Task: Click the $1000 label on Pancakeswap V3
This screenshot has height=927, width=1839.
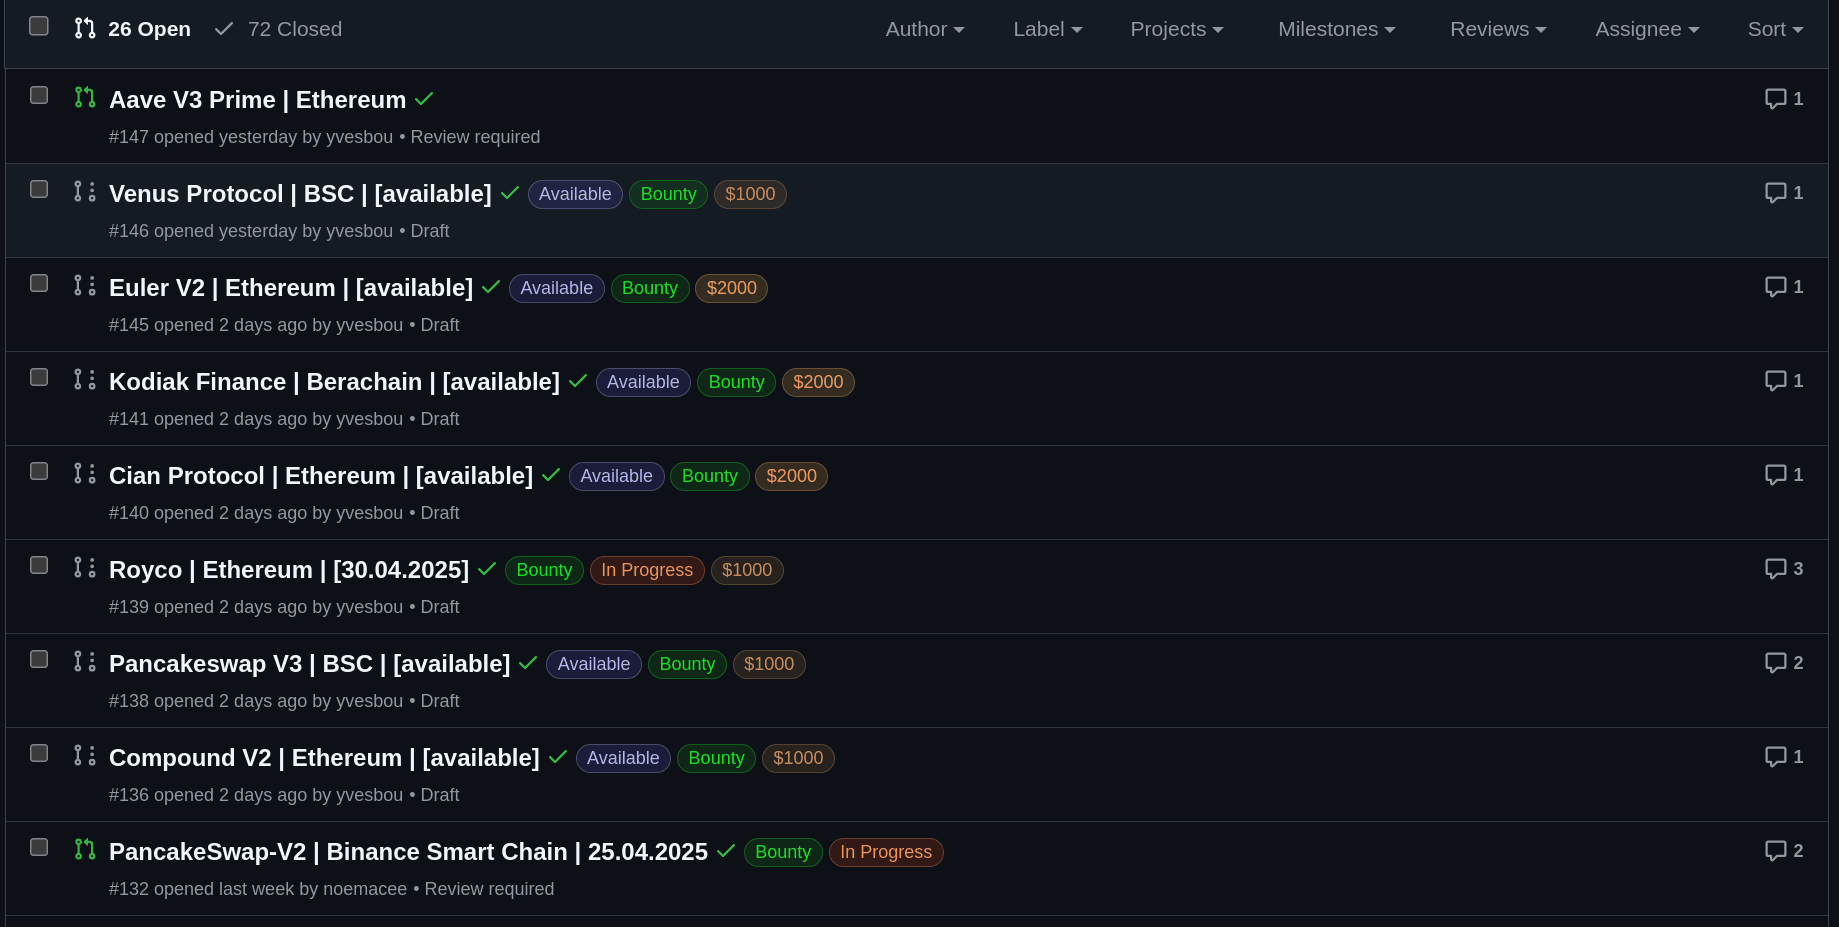Action: point(769,664)
